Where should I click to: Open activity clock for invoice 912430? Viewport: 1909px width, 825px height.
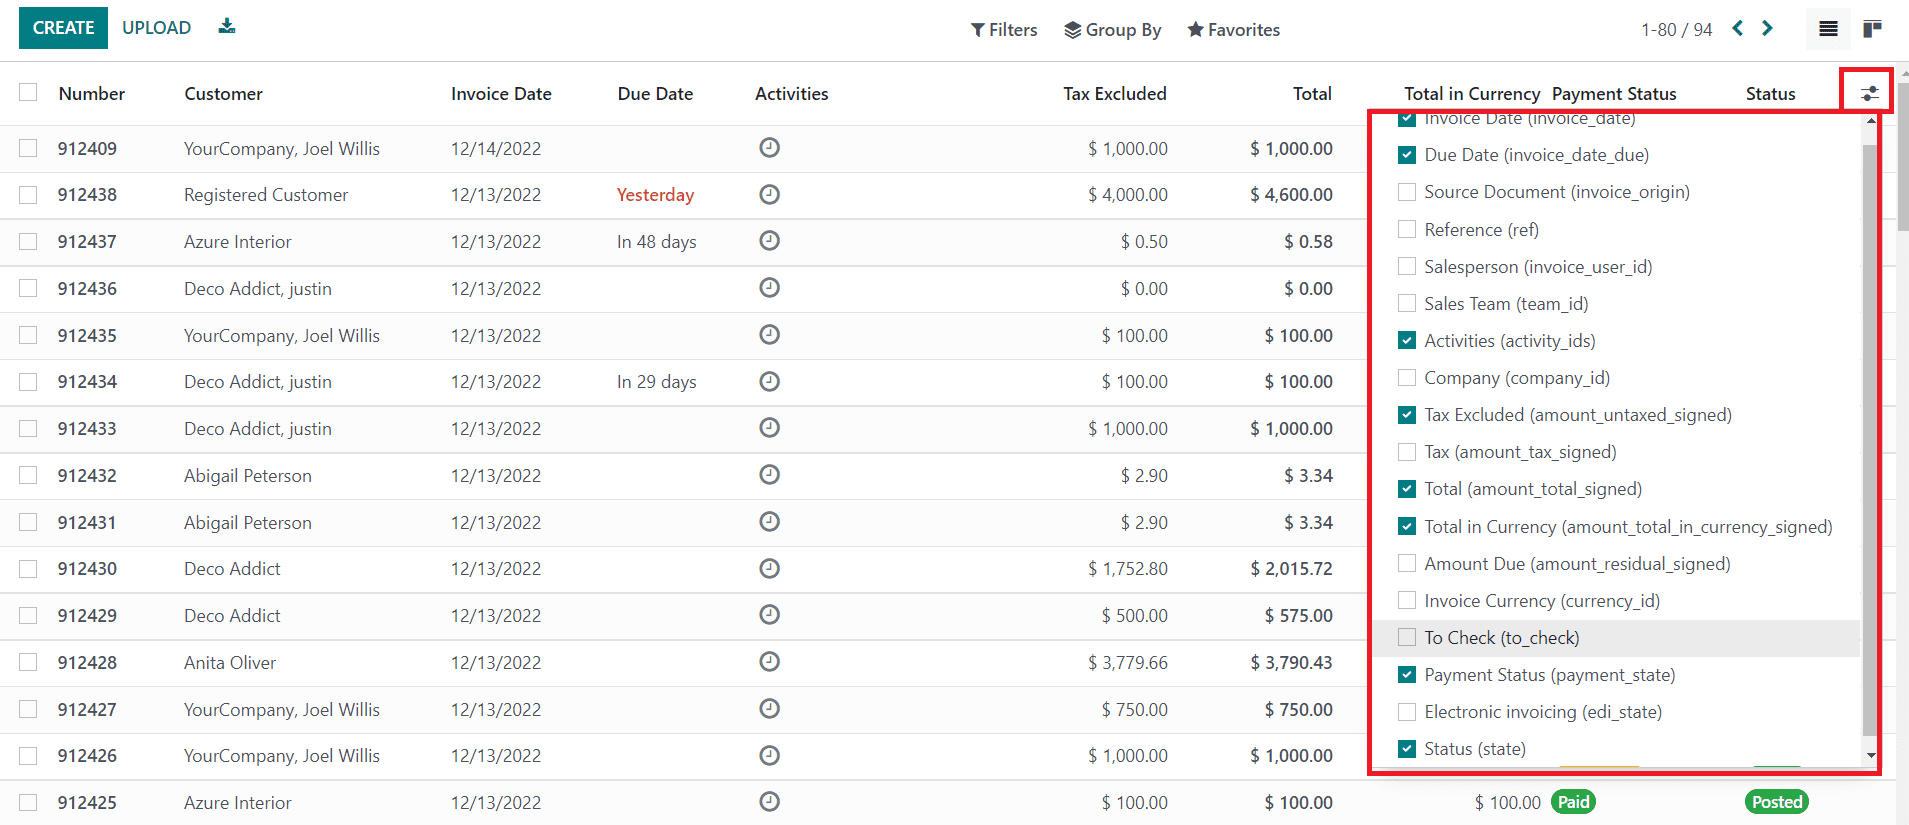[x=769, y=569]
